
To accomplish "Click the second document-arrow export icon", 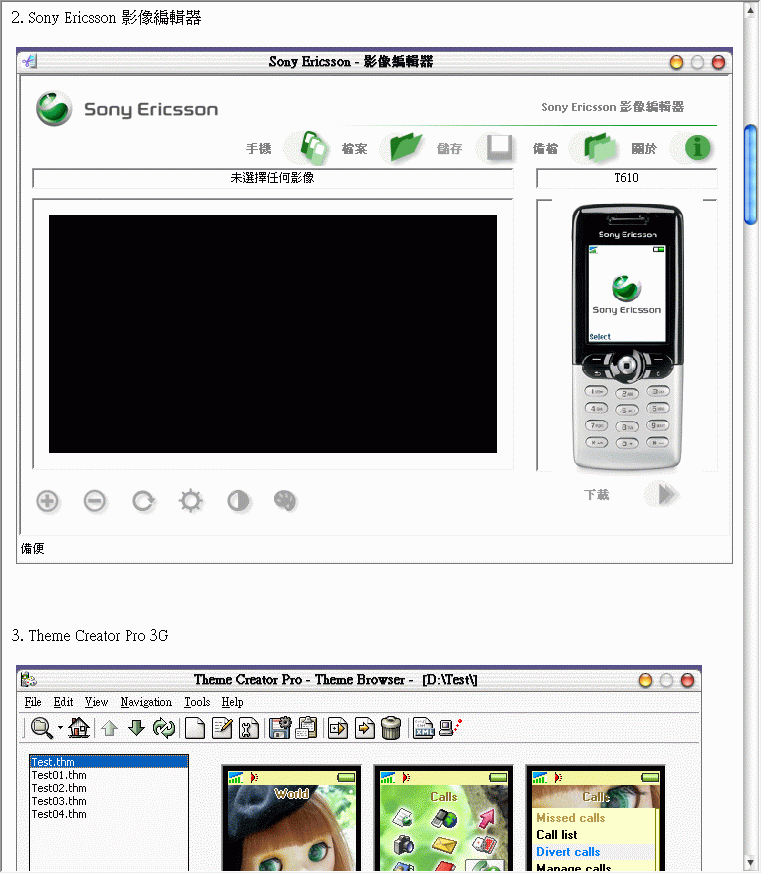I will coord(365,728).
